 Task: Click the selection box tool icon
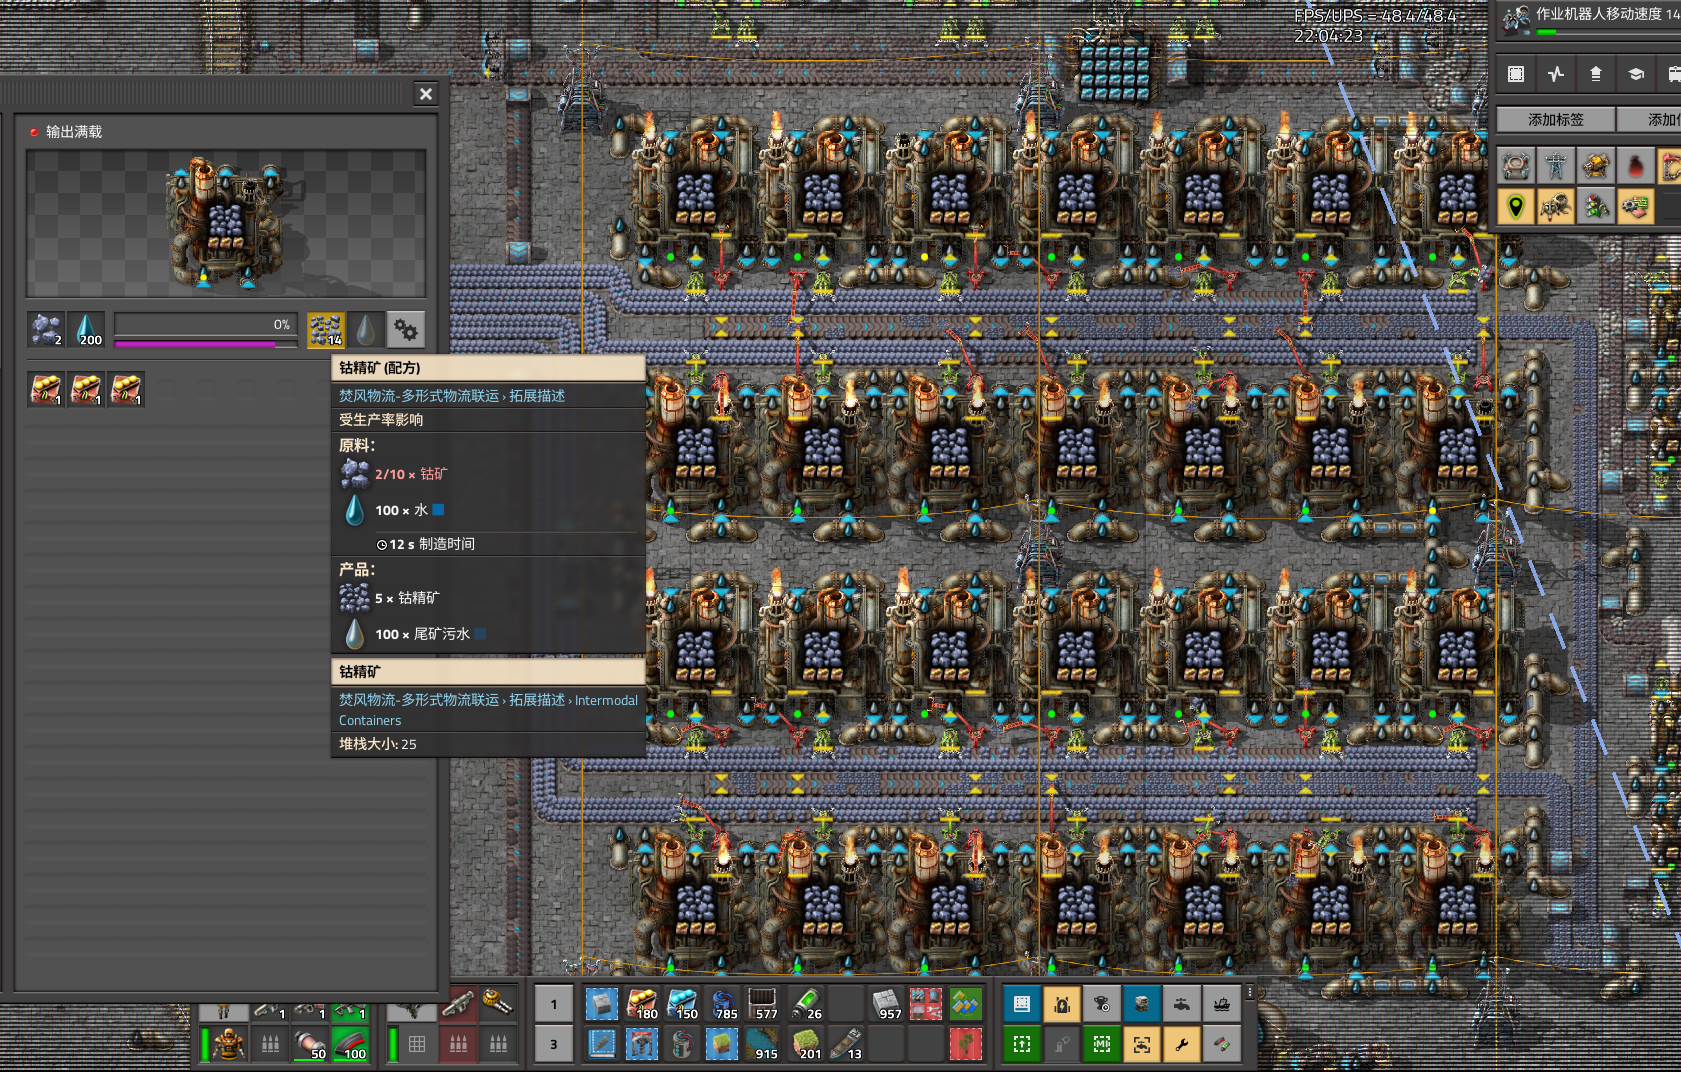pos(1516,74)
